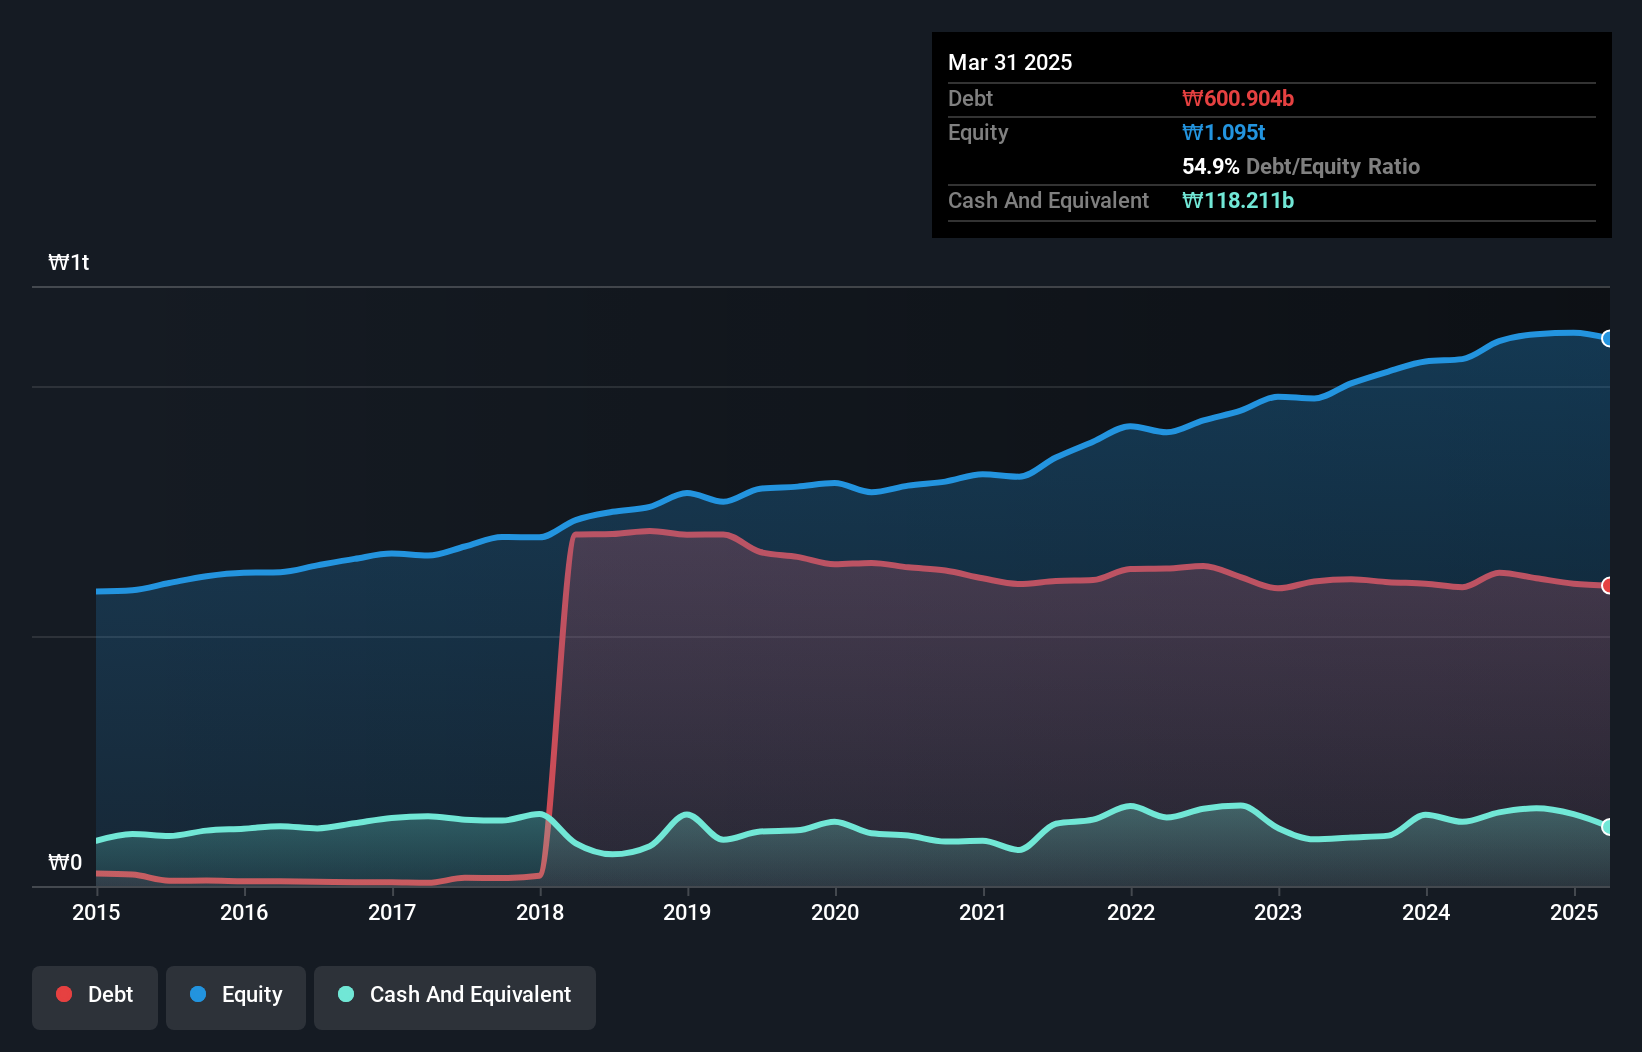
Task: Select the 2018 year label
Action: click(540, 912)
